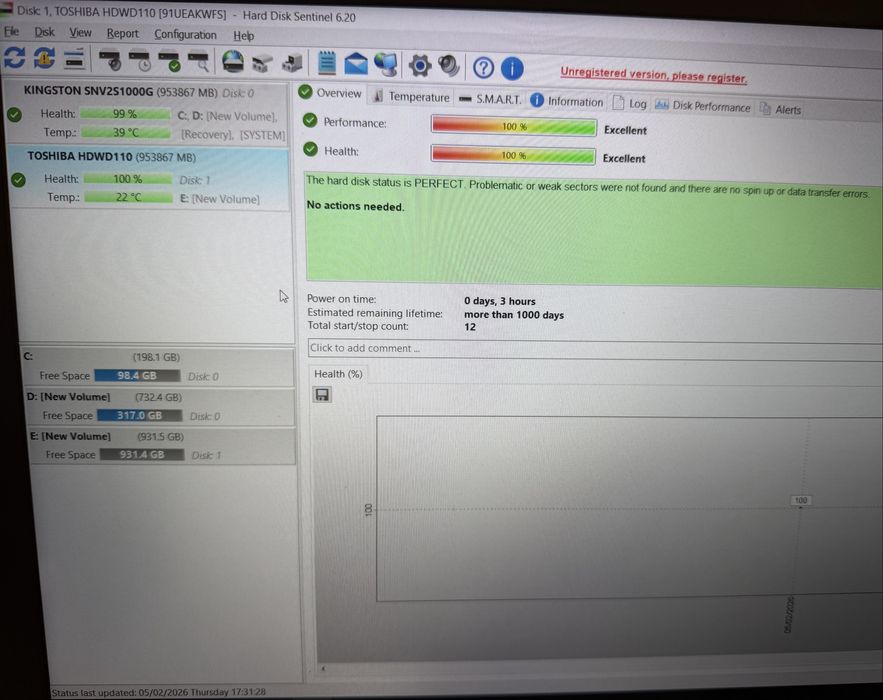Click the two gray disks toolbar icon
This screenshot has width=883, height=700.
[262, 63]
